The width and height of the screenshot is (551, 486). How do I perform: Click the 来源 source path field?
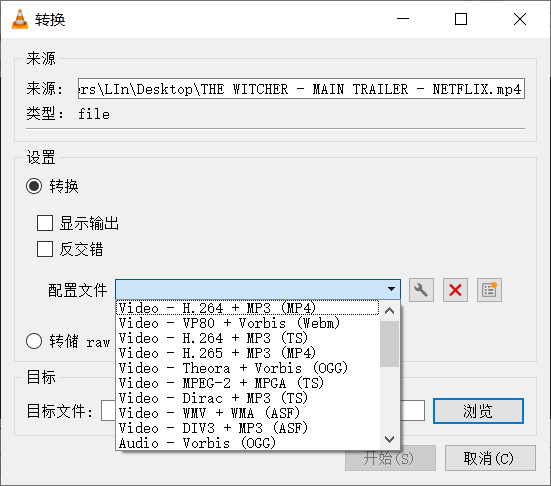click(301, 89)
